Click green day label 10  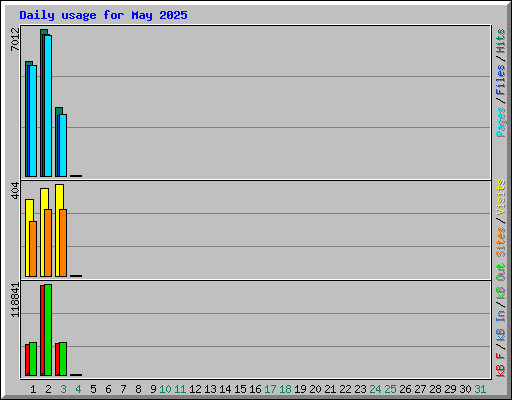coord(165,389)
